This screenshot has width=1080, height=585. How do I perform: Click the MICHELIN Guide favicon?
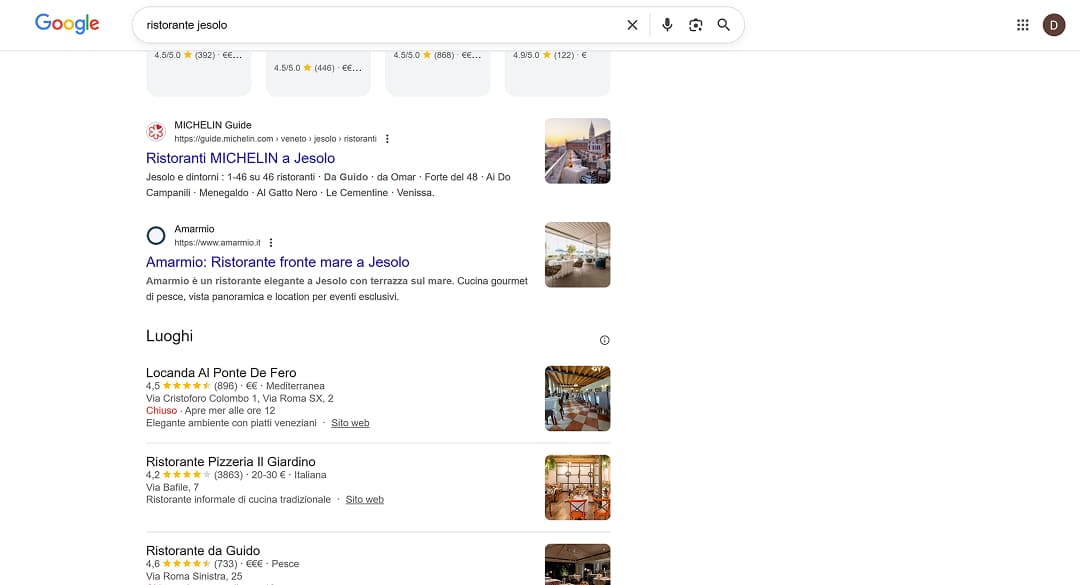pos(156,131)
